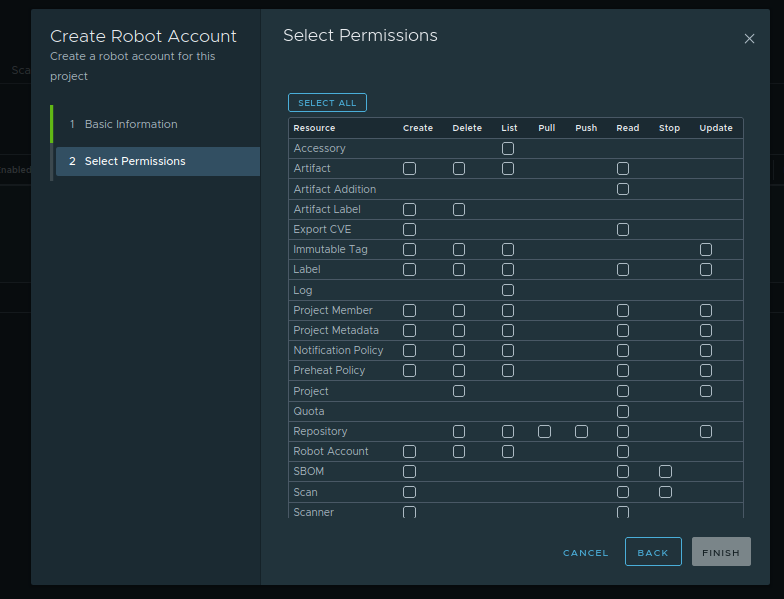The width and height of the screenshot is (784, 599).
Task: Check Project Update permission
Action: pos(706,391)
